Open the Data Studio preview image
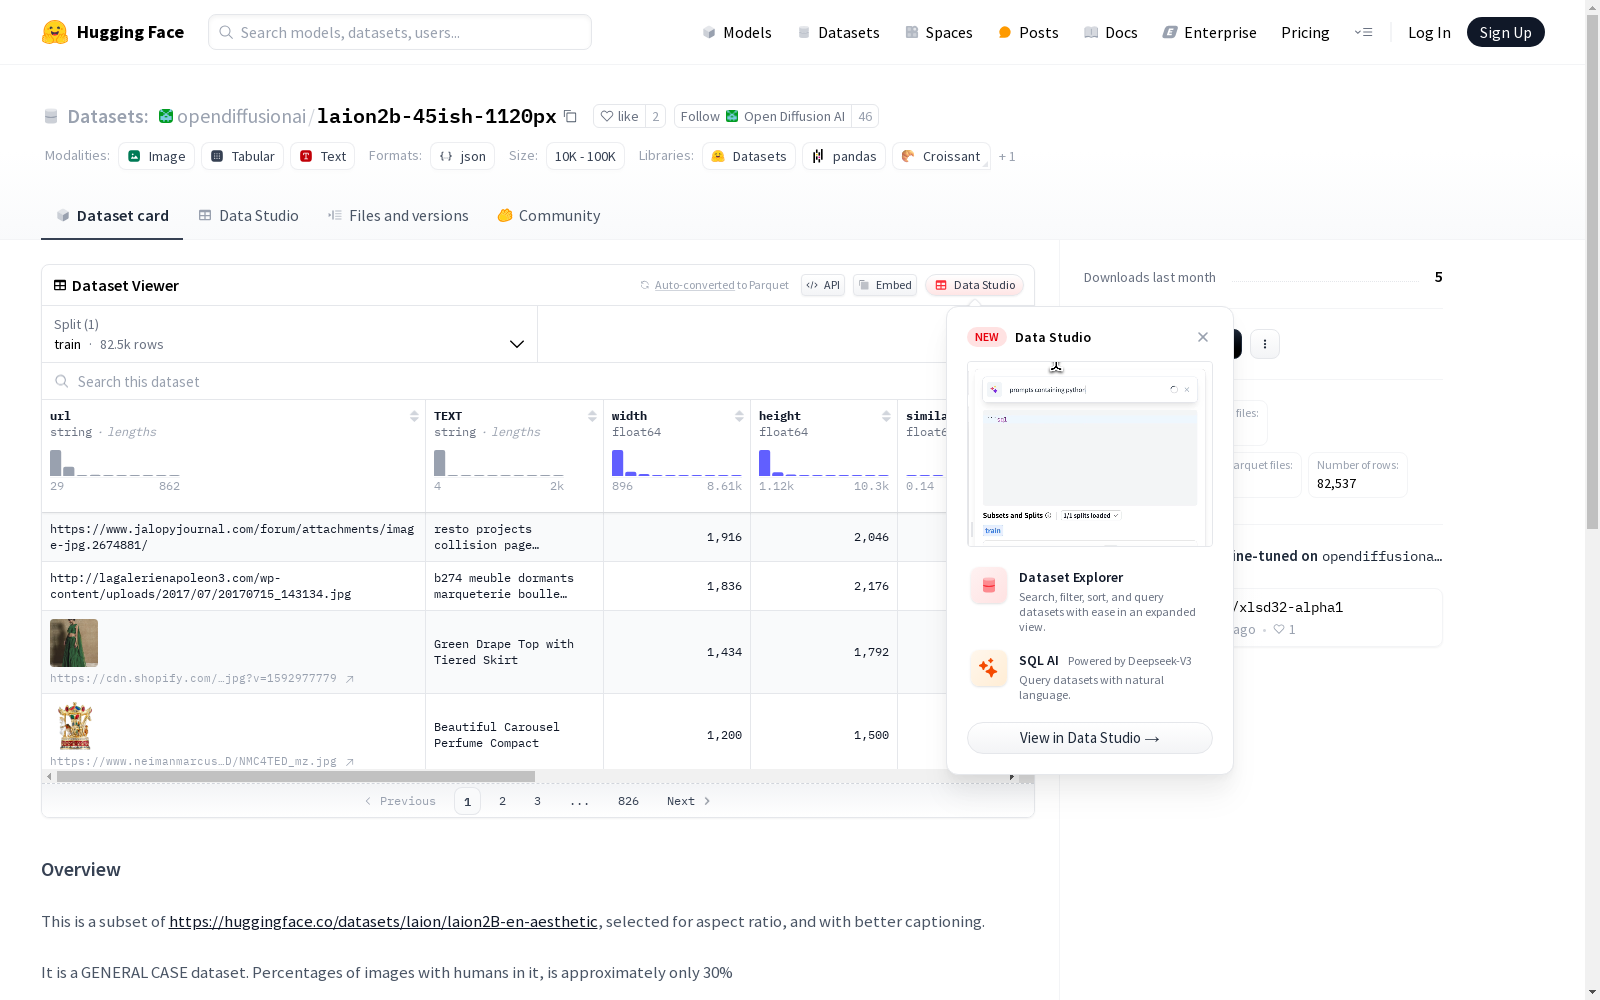1600x1000 pixels. [1090, 454]
